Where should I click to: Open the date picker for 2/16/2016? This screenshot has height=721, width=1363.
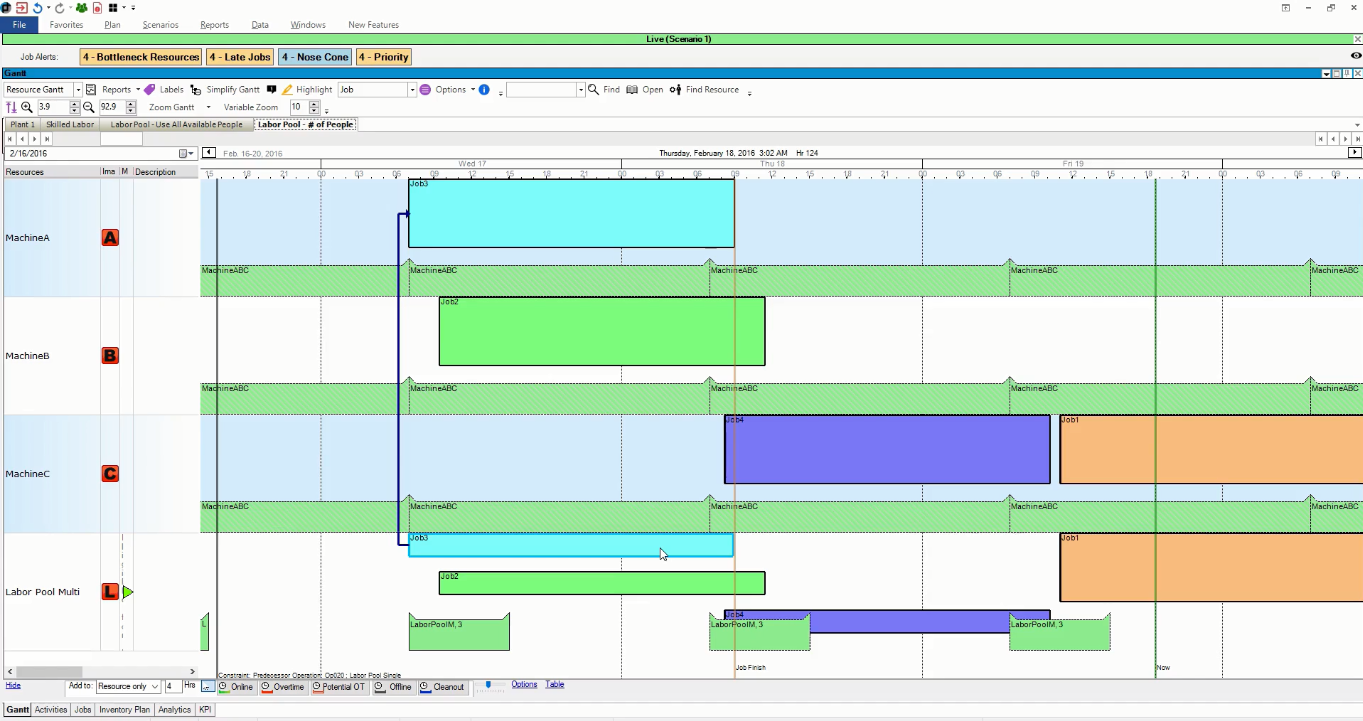(186, 154)
